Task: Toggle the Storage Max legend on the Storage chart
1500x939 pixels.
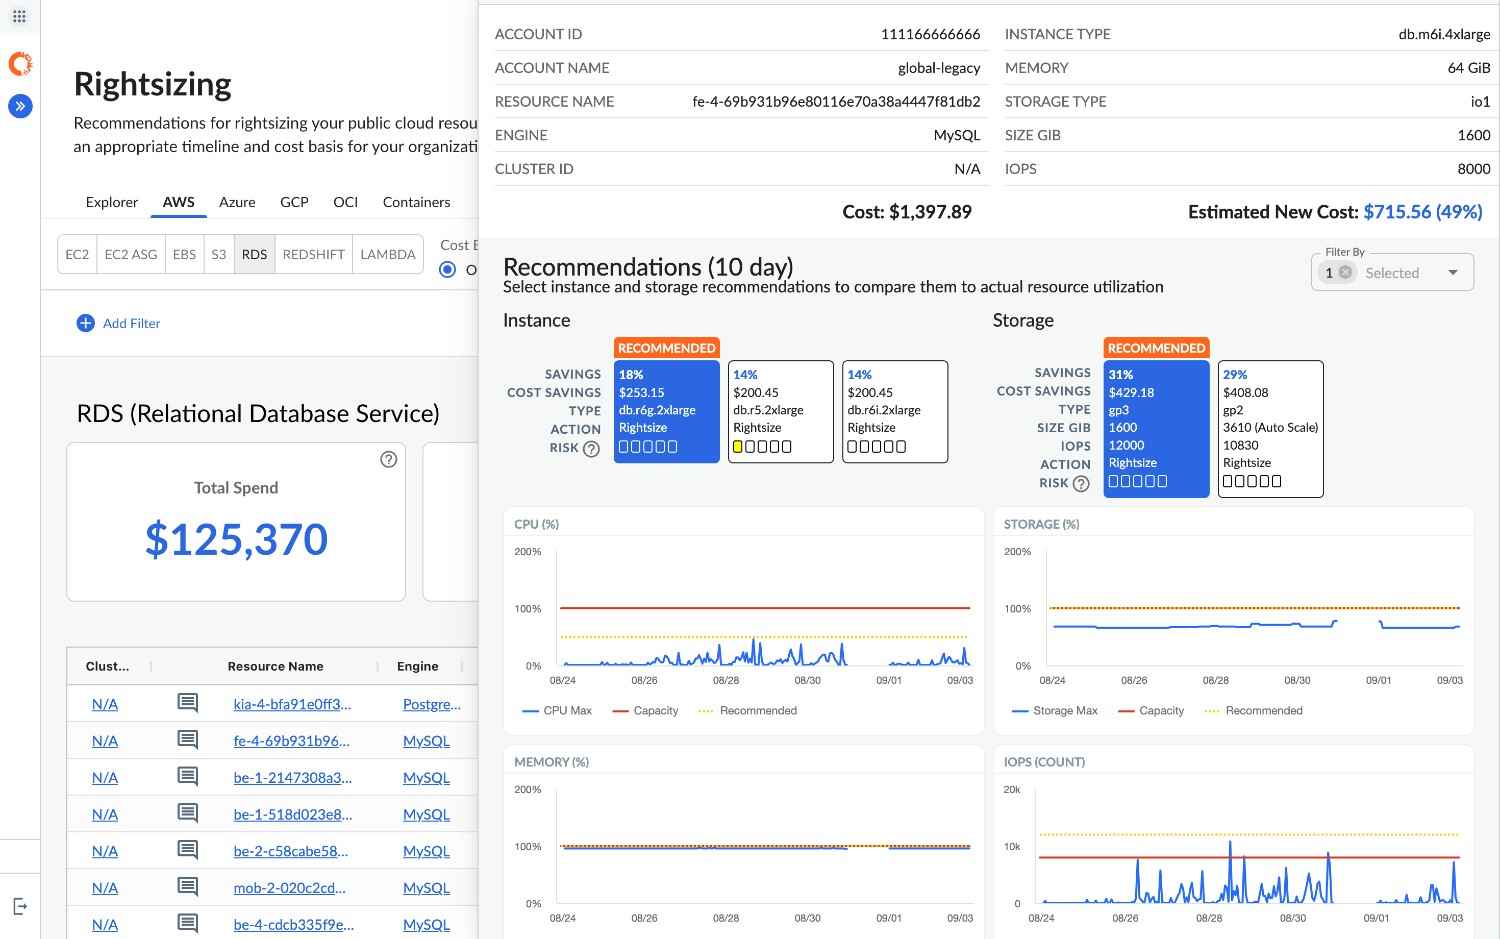Action: (1056, 711)
